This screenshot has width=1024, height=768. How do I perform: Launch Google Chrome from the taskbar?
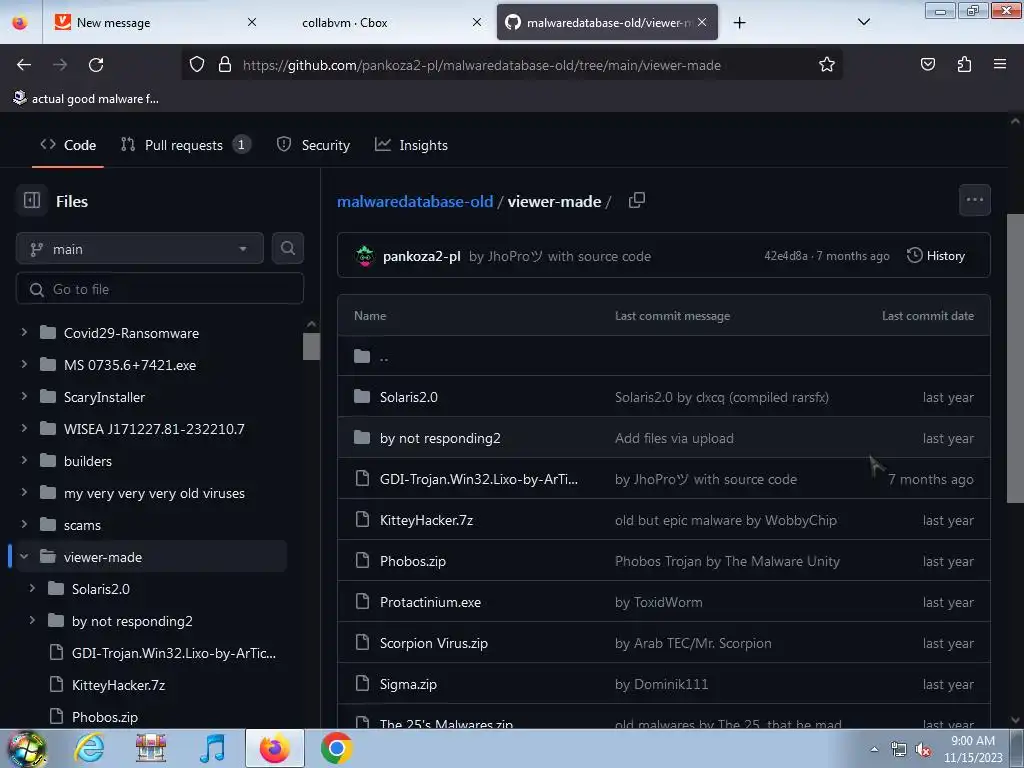click(x=337, y=748)
